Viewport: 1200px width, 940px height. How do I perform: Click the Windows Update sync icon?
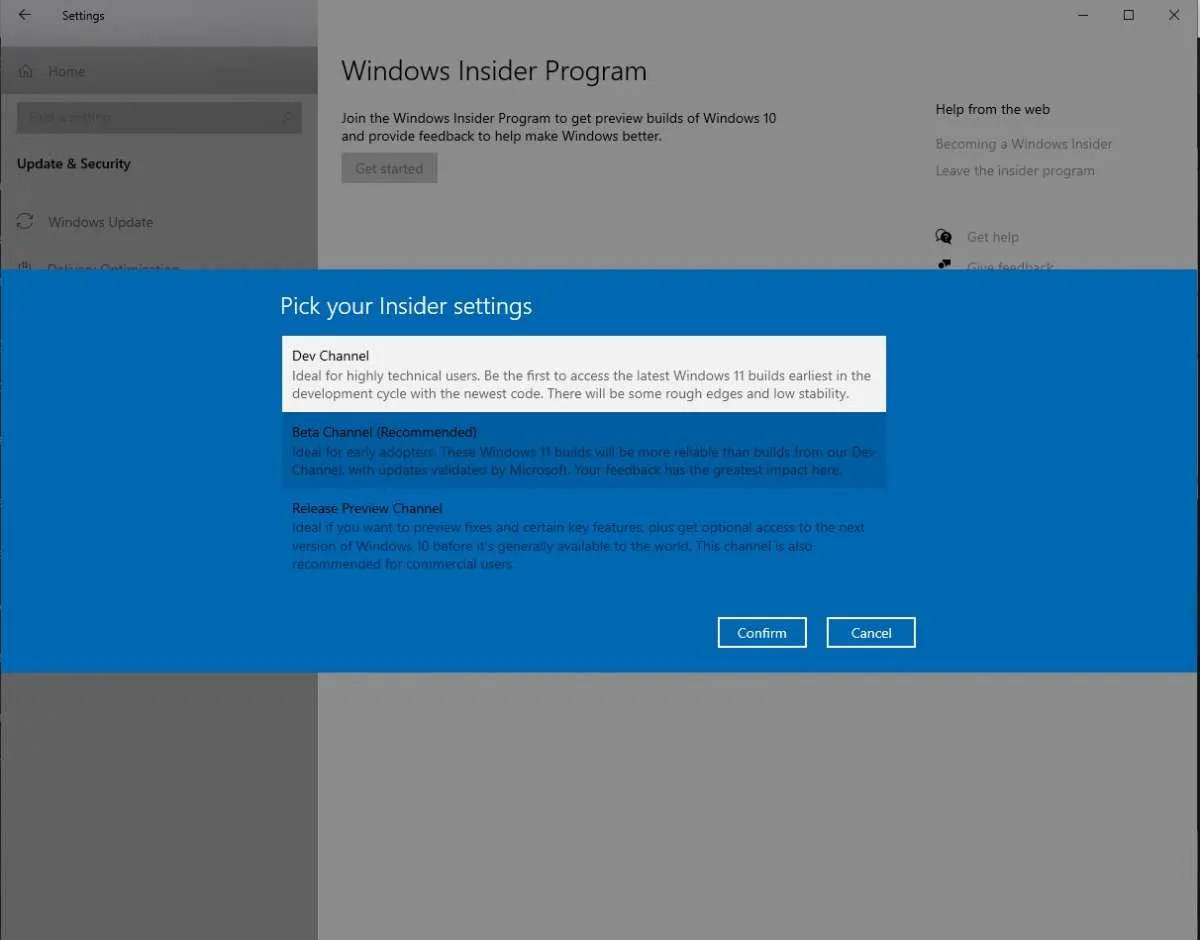tap(25, 221)
